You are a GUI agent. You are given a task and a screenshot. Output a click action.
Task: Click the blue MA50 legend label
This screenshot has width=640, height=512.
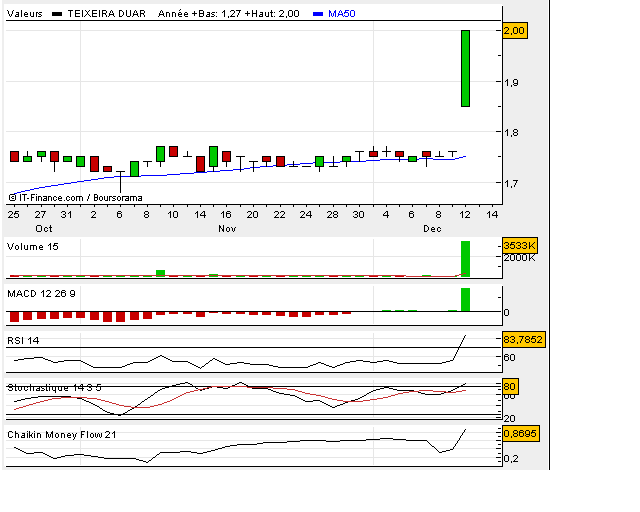pos(342,13)
